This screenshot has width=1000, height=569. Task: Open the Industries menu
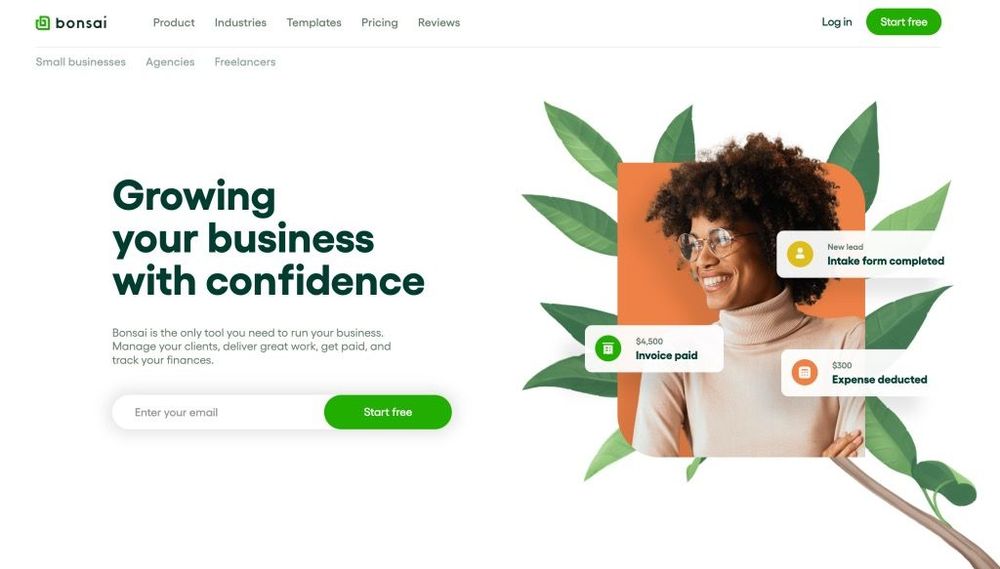coord(240,22)
